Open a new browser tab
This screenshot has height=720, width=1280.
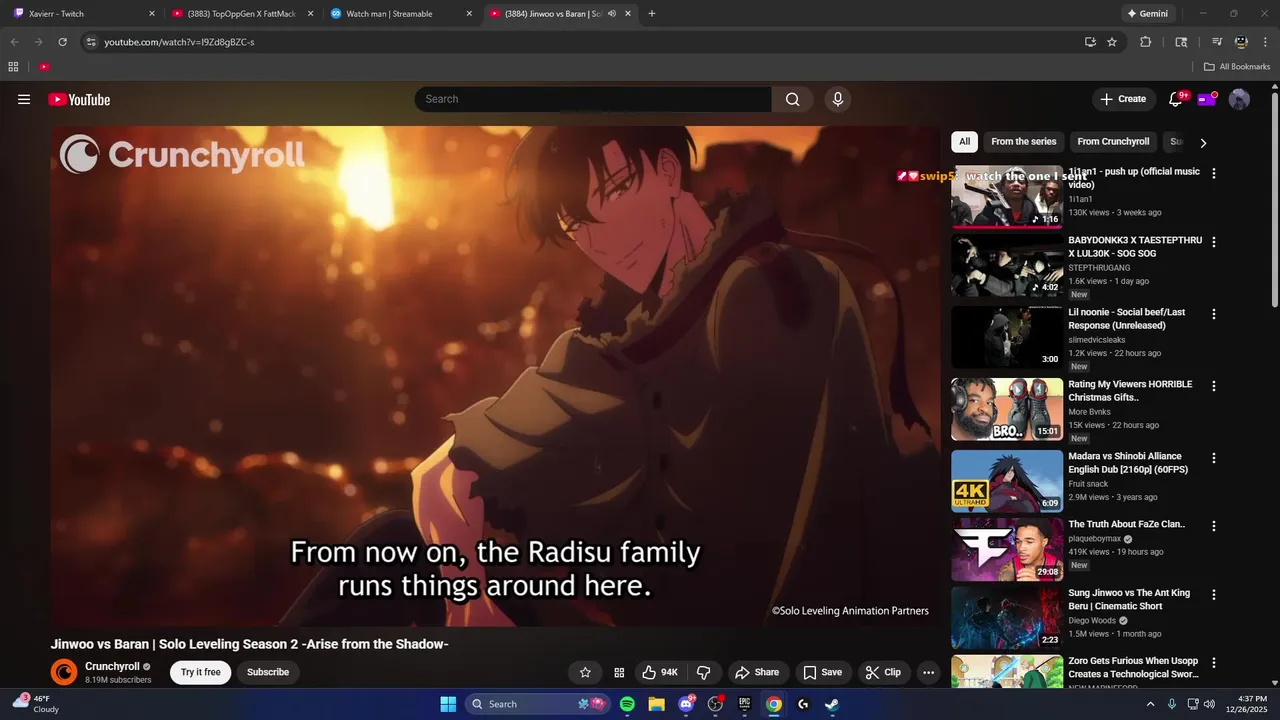point(652,14)
